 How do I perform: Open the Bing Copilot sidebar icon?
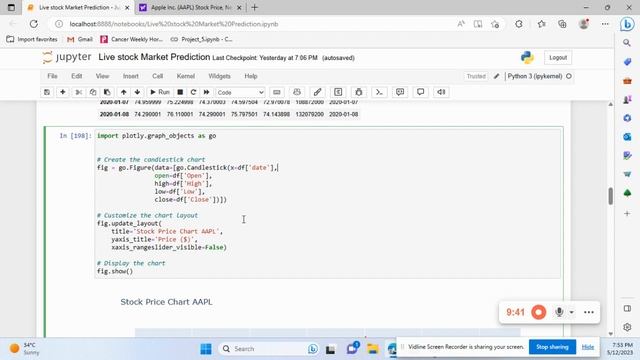tap(627, 24)
